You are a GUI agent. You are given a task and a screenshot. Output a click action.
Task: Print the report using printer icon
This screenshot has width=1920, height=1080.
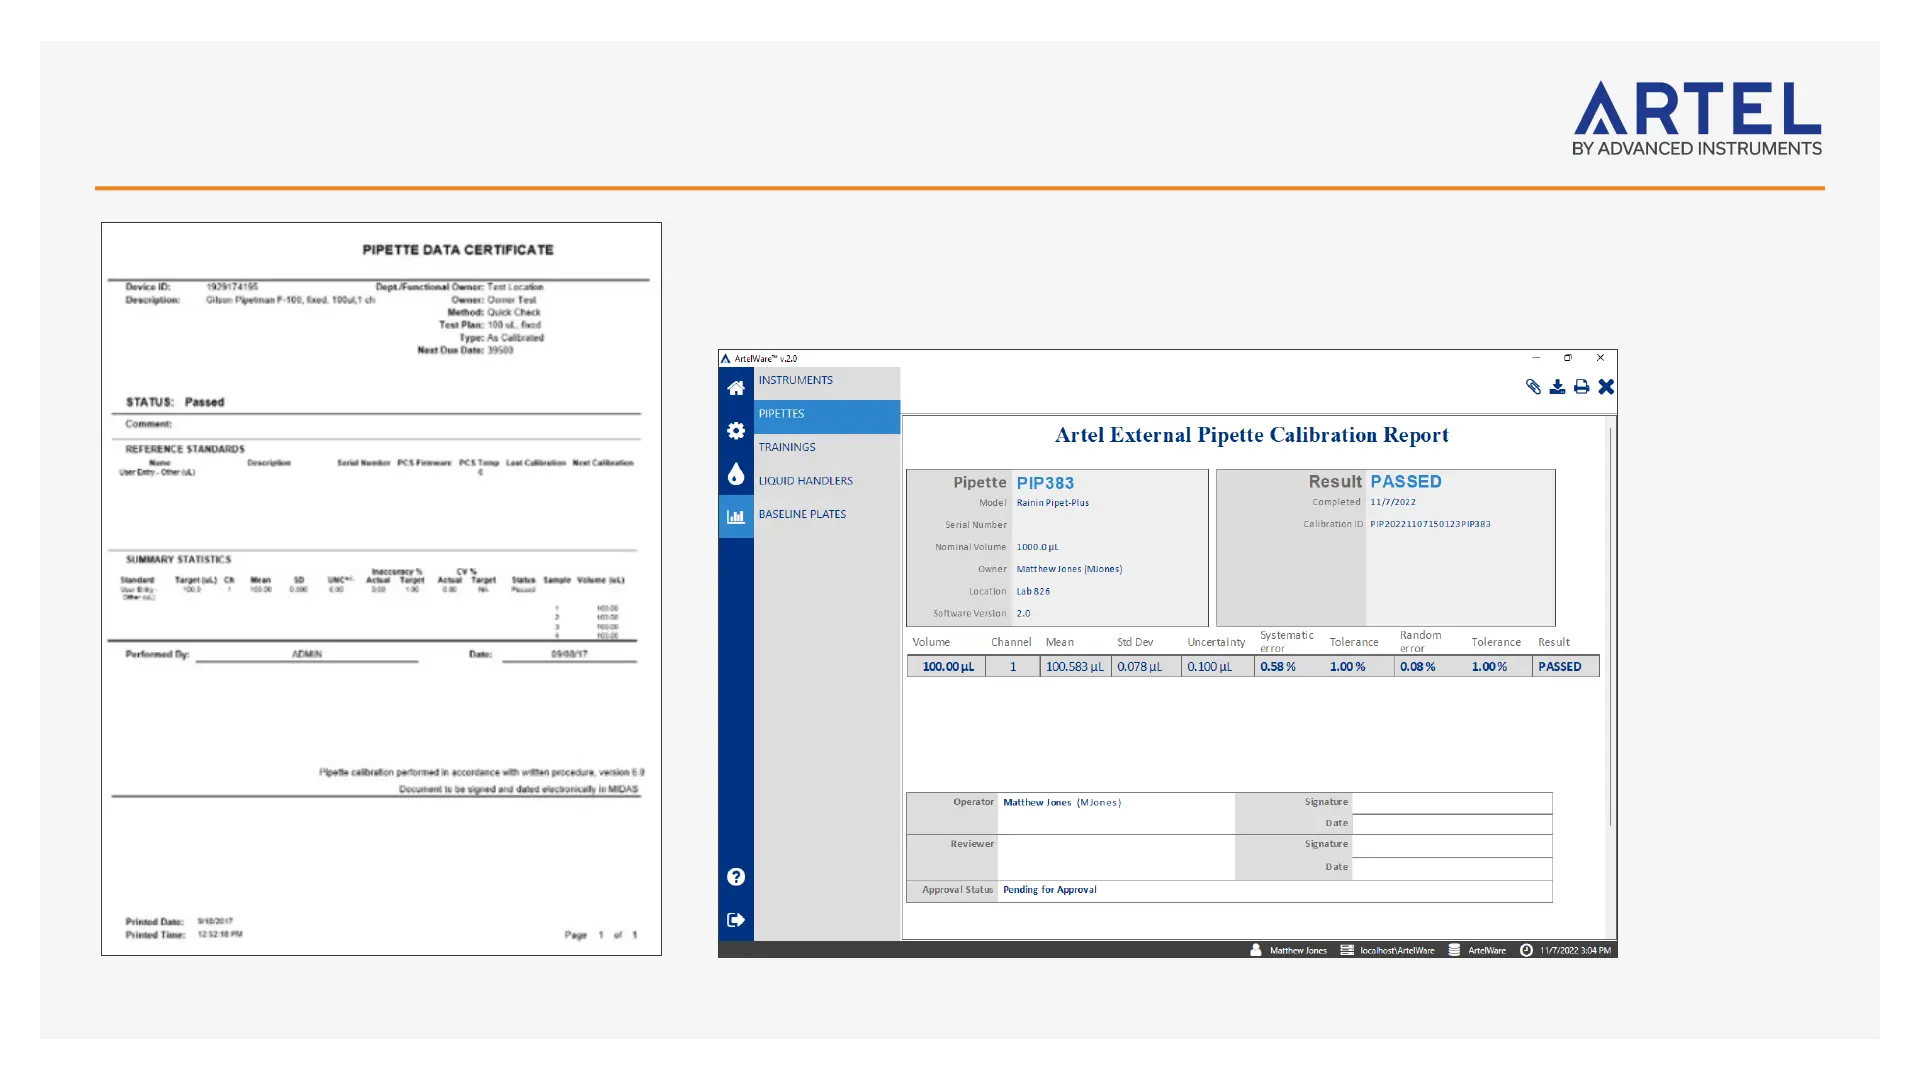(1581, 387)
